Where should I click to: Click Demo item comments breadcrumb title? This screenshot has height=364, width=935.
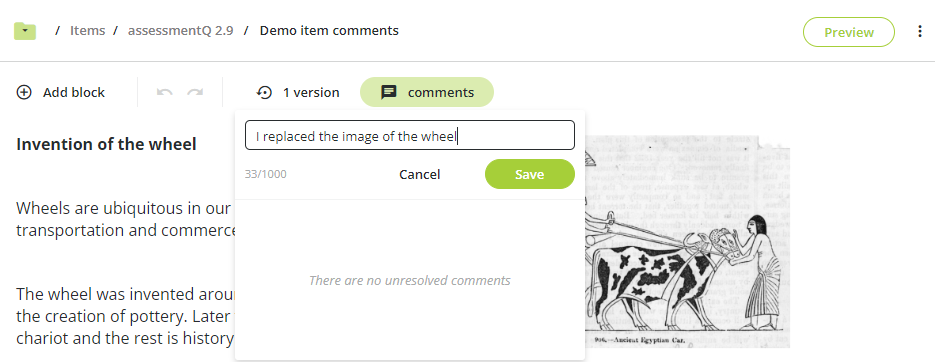coord(329,30)
